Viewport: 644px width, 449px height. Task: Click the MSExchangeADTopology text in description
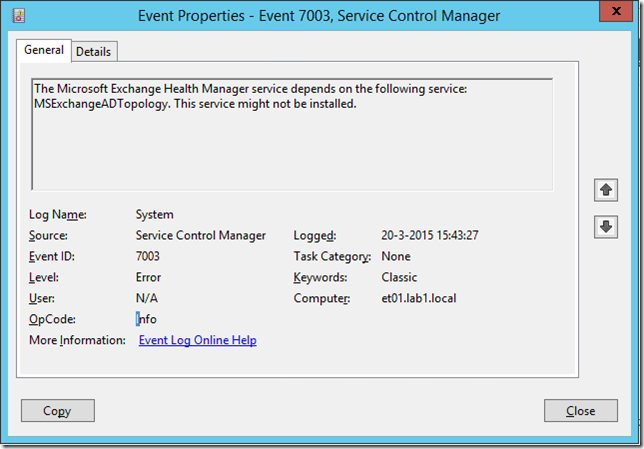(x=101, y=104)
